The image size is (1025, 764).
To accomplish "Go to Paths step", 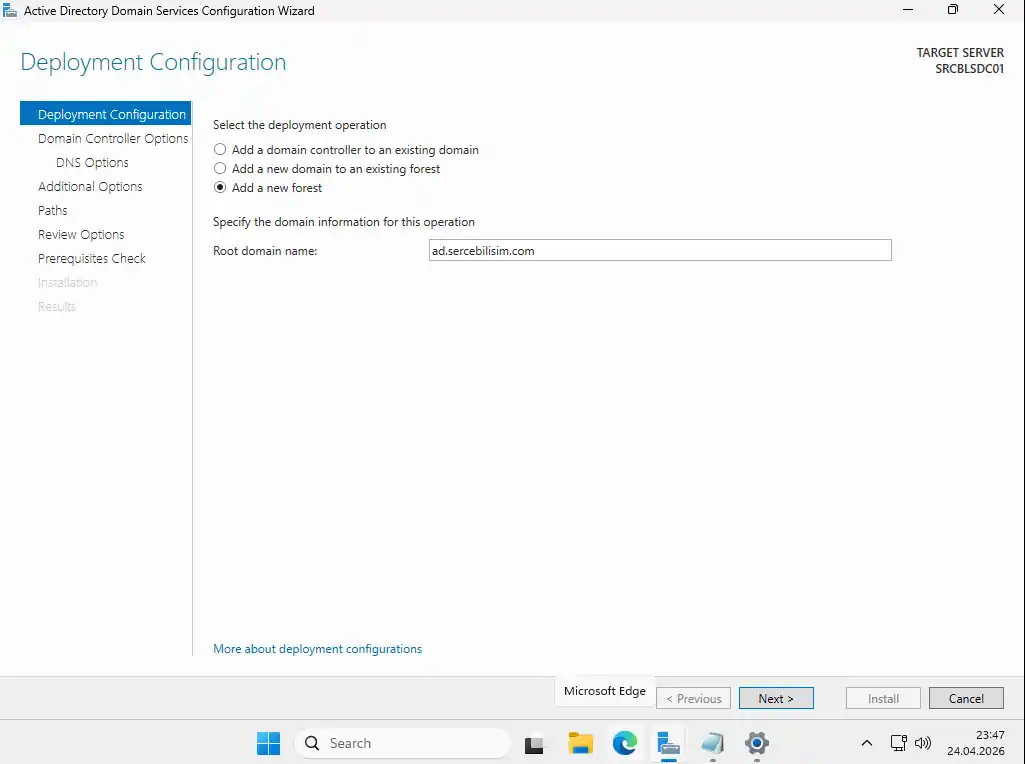I will 52,210.
